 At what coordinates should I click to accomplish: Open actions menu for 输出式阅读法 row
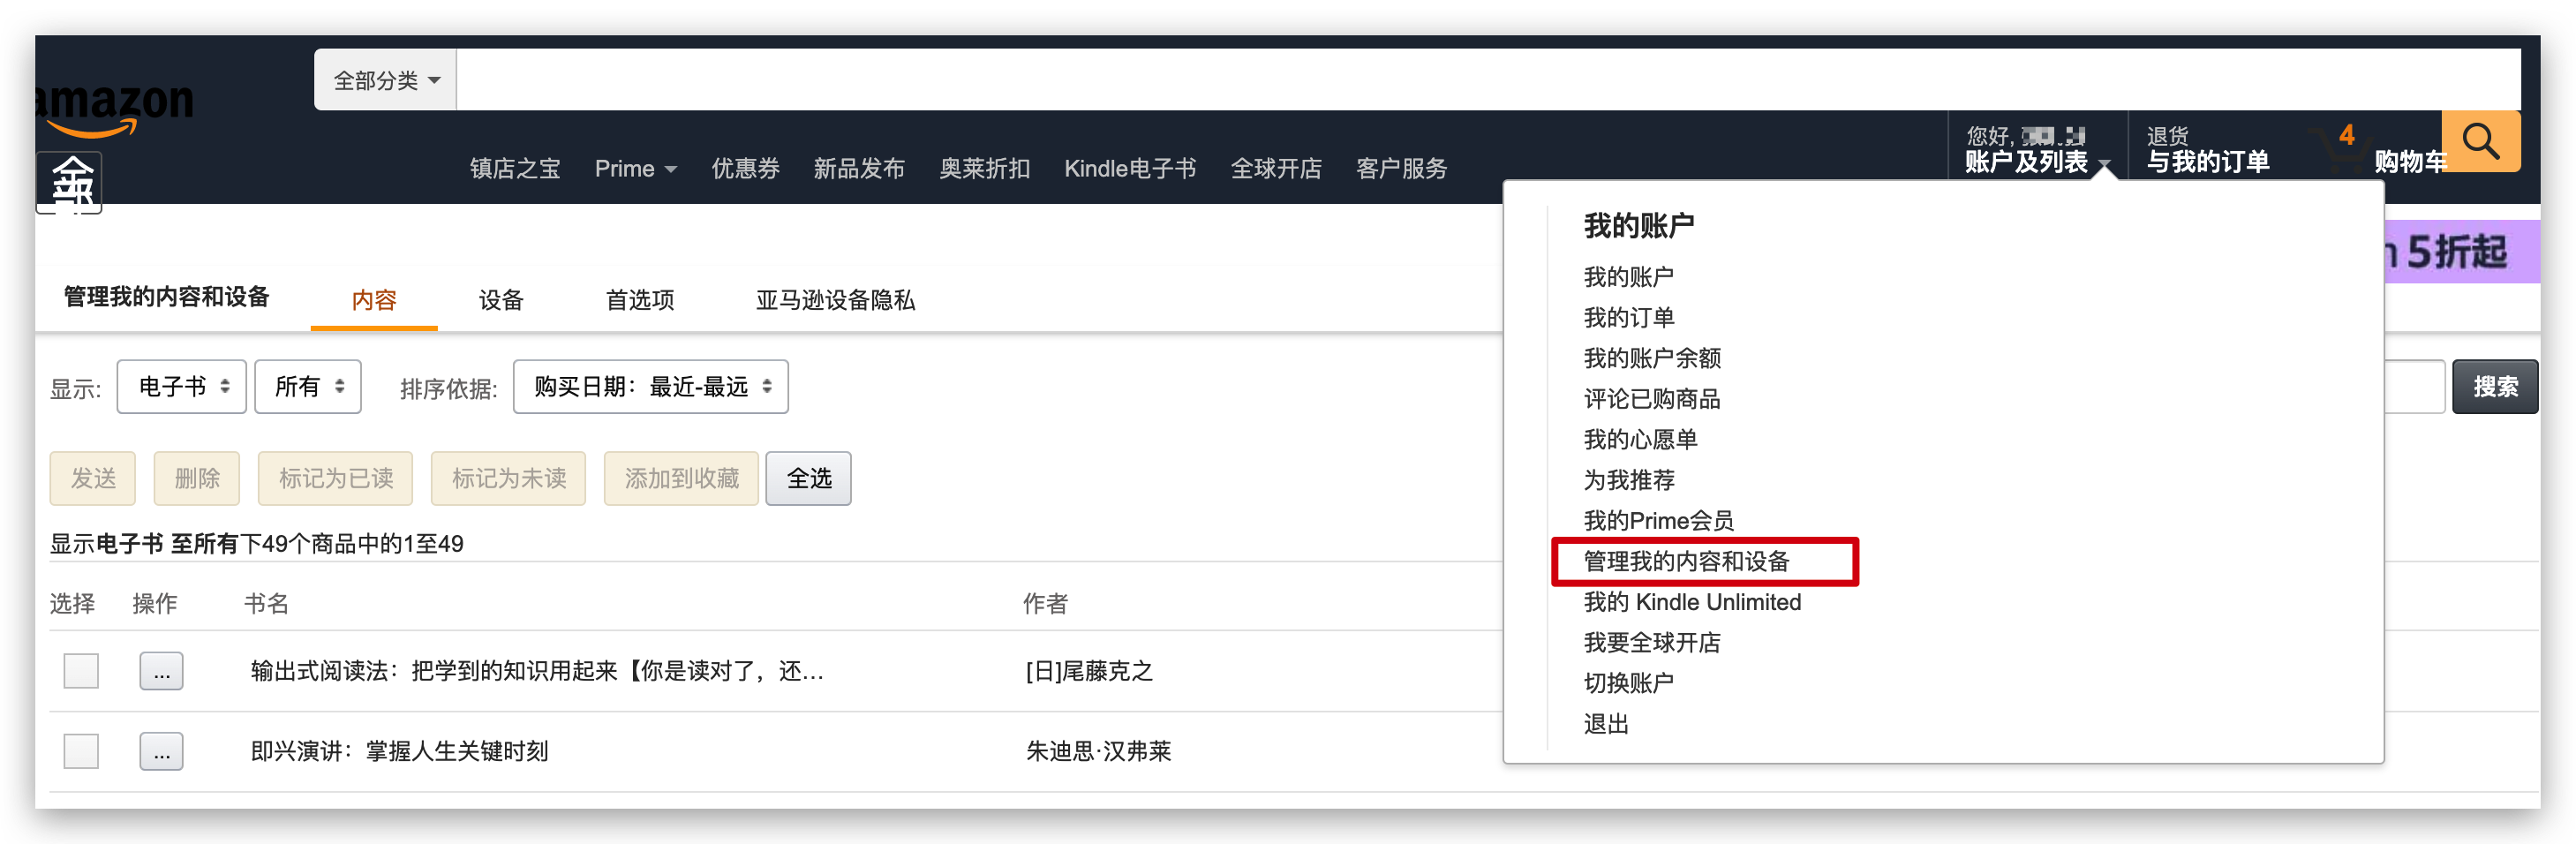click(x=161, y=671)
